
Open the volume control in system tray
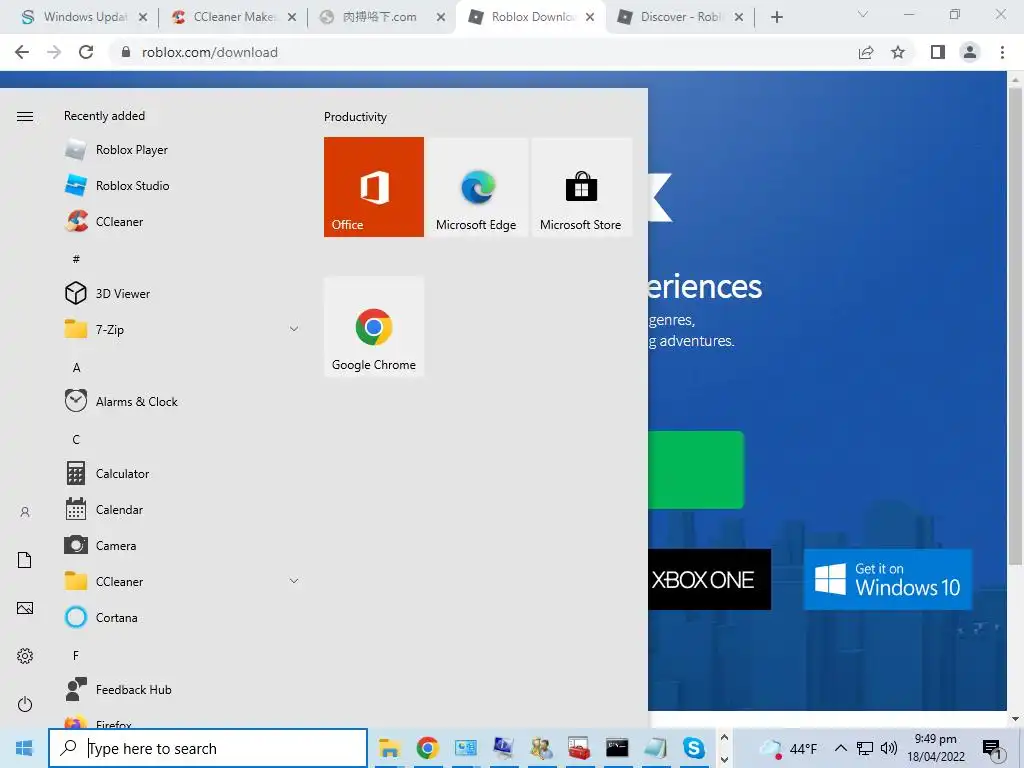pyautogui.click(x=889, y=748)
